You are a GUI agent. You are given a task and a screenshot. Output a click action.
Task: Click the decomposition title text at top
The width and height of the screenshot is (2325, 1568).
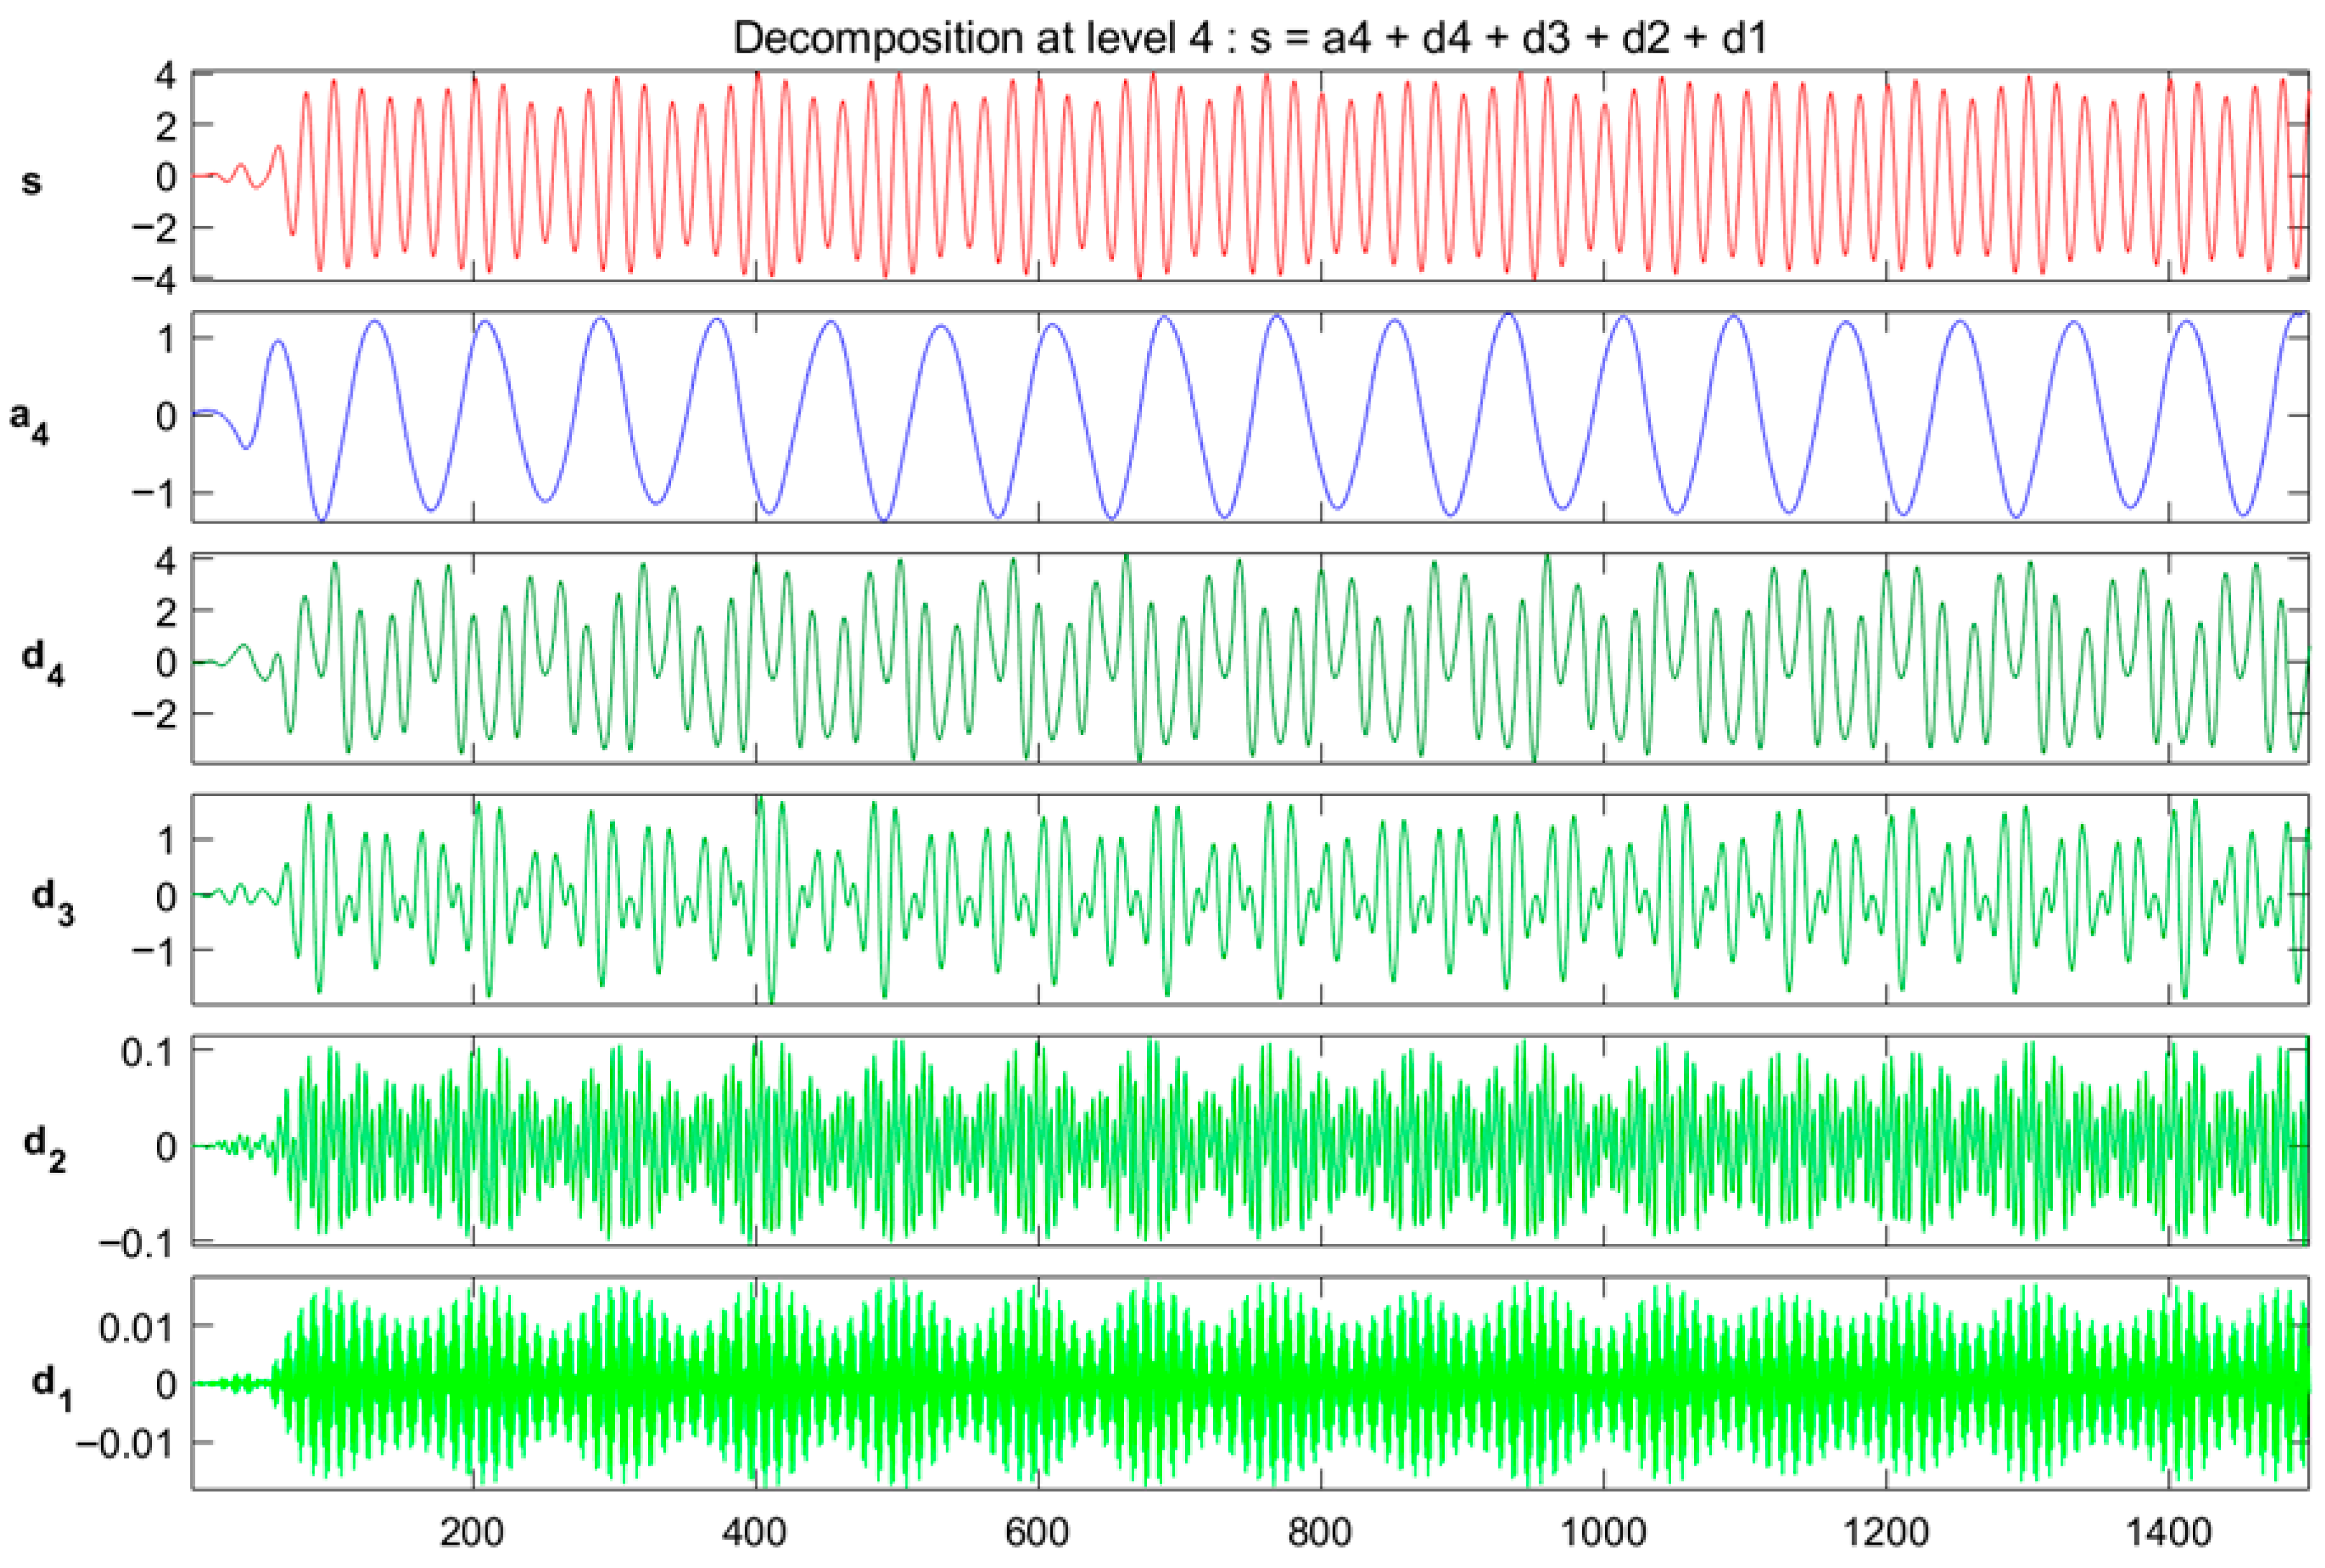(x=1249, y=38)
